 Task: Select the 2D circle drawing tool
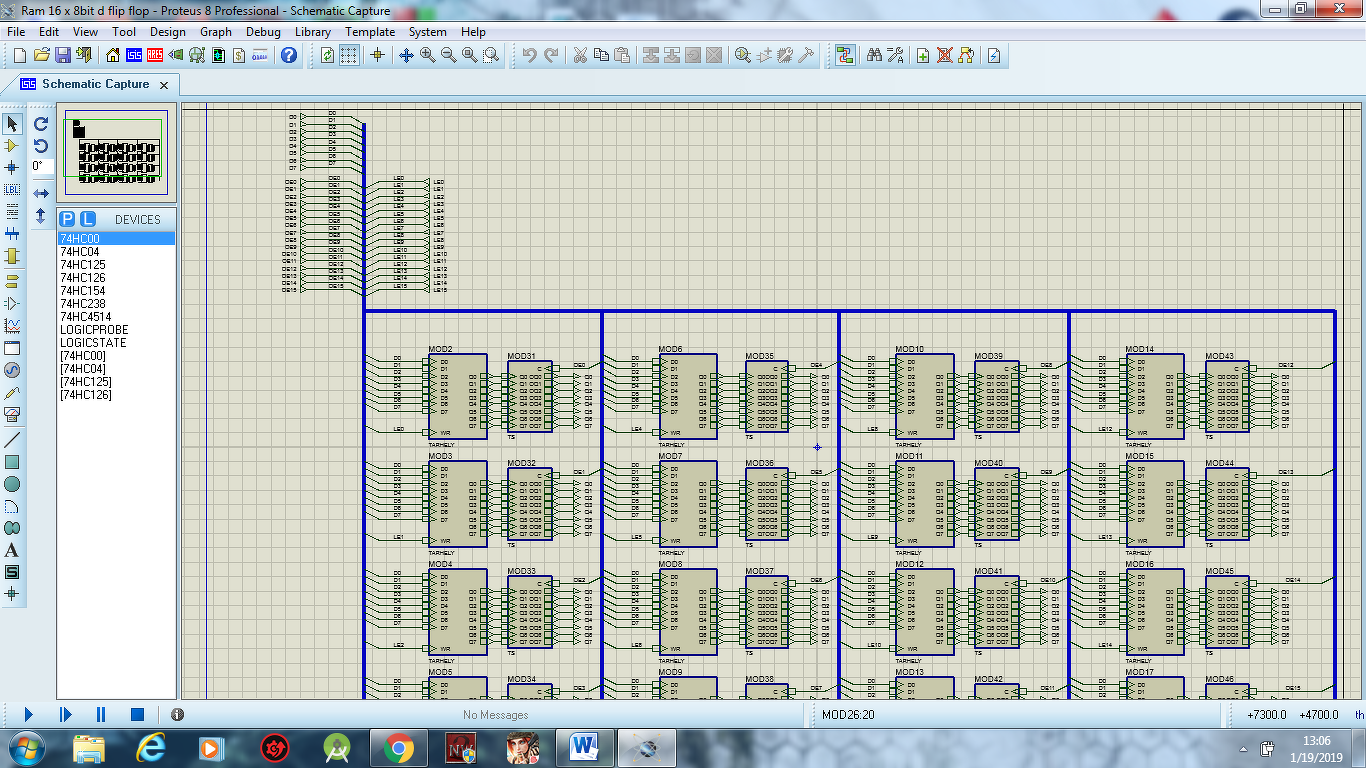click(x=12, y=484)
